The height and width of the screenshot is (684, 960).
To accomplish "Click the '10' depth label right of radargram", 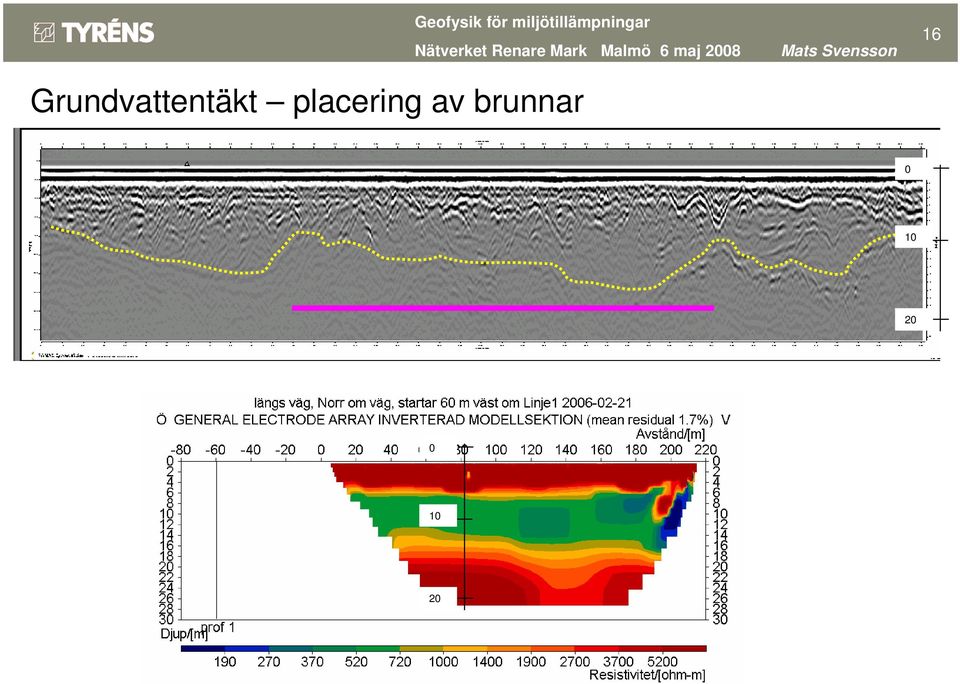I will (x=910, y=238).
